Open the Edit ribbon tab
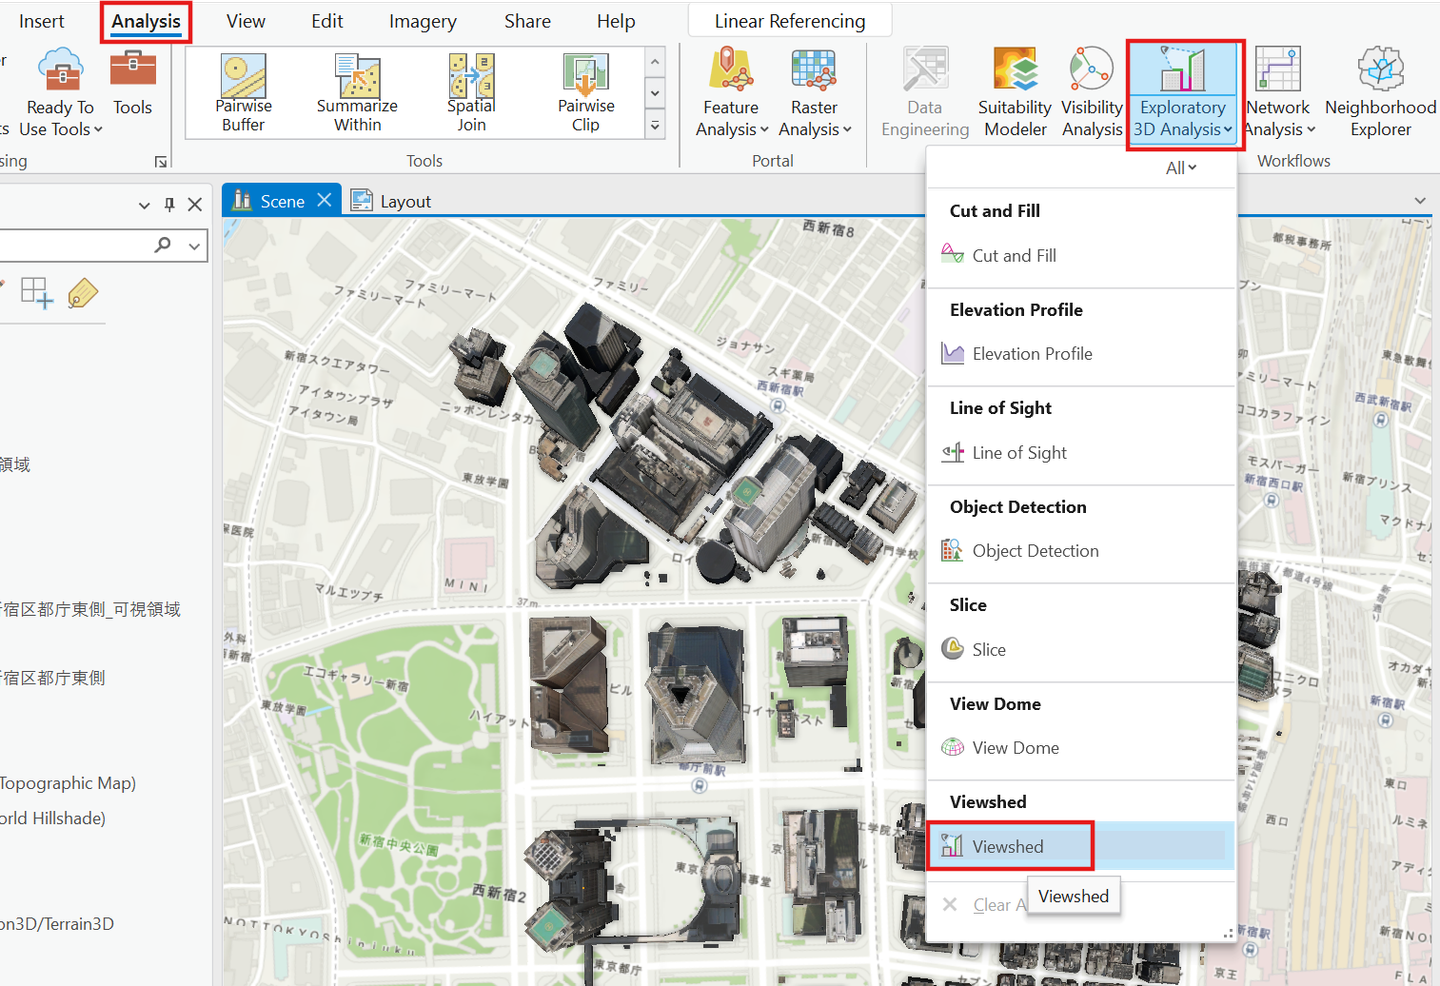The image size is (1440, 986). click(327, 21)
